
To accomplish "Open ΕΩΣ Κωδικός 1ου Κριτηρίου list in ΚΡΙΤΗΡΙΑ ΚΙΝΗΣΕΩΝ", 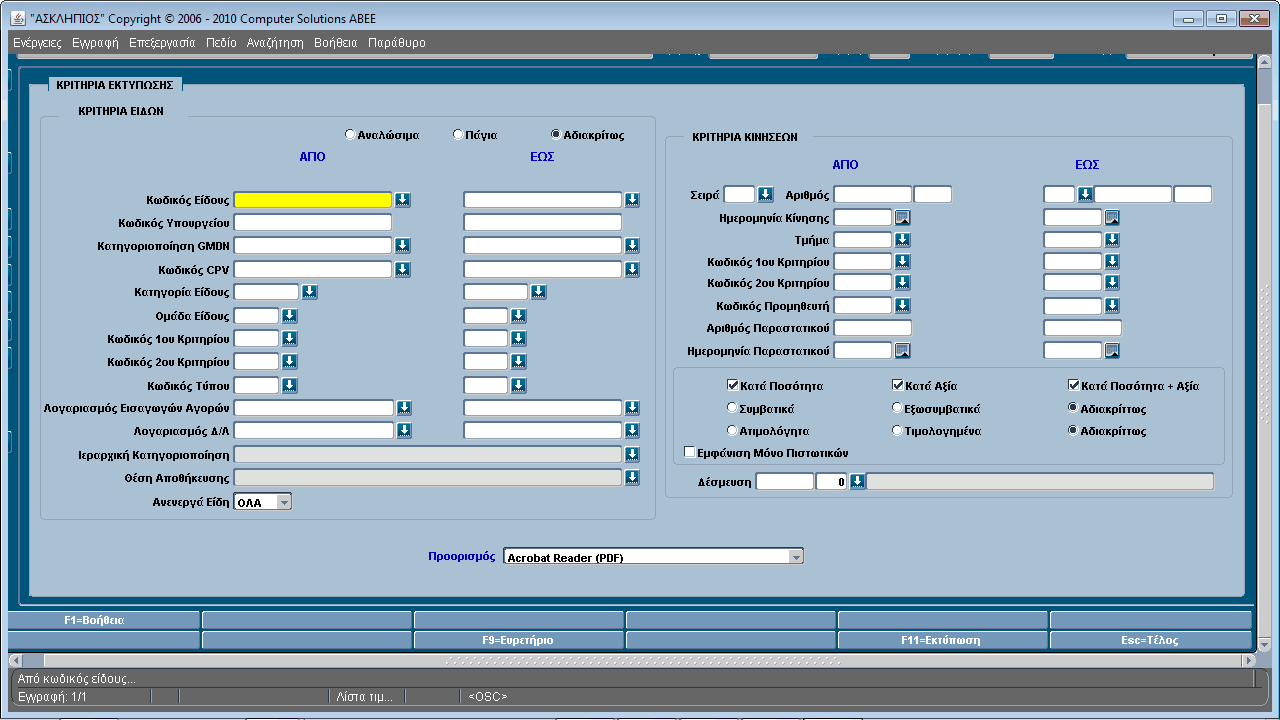I will (1112, 262).
